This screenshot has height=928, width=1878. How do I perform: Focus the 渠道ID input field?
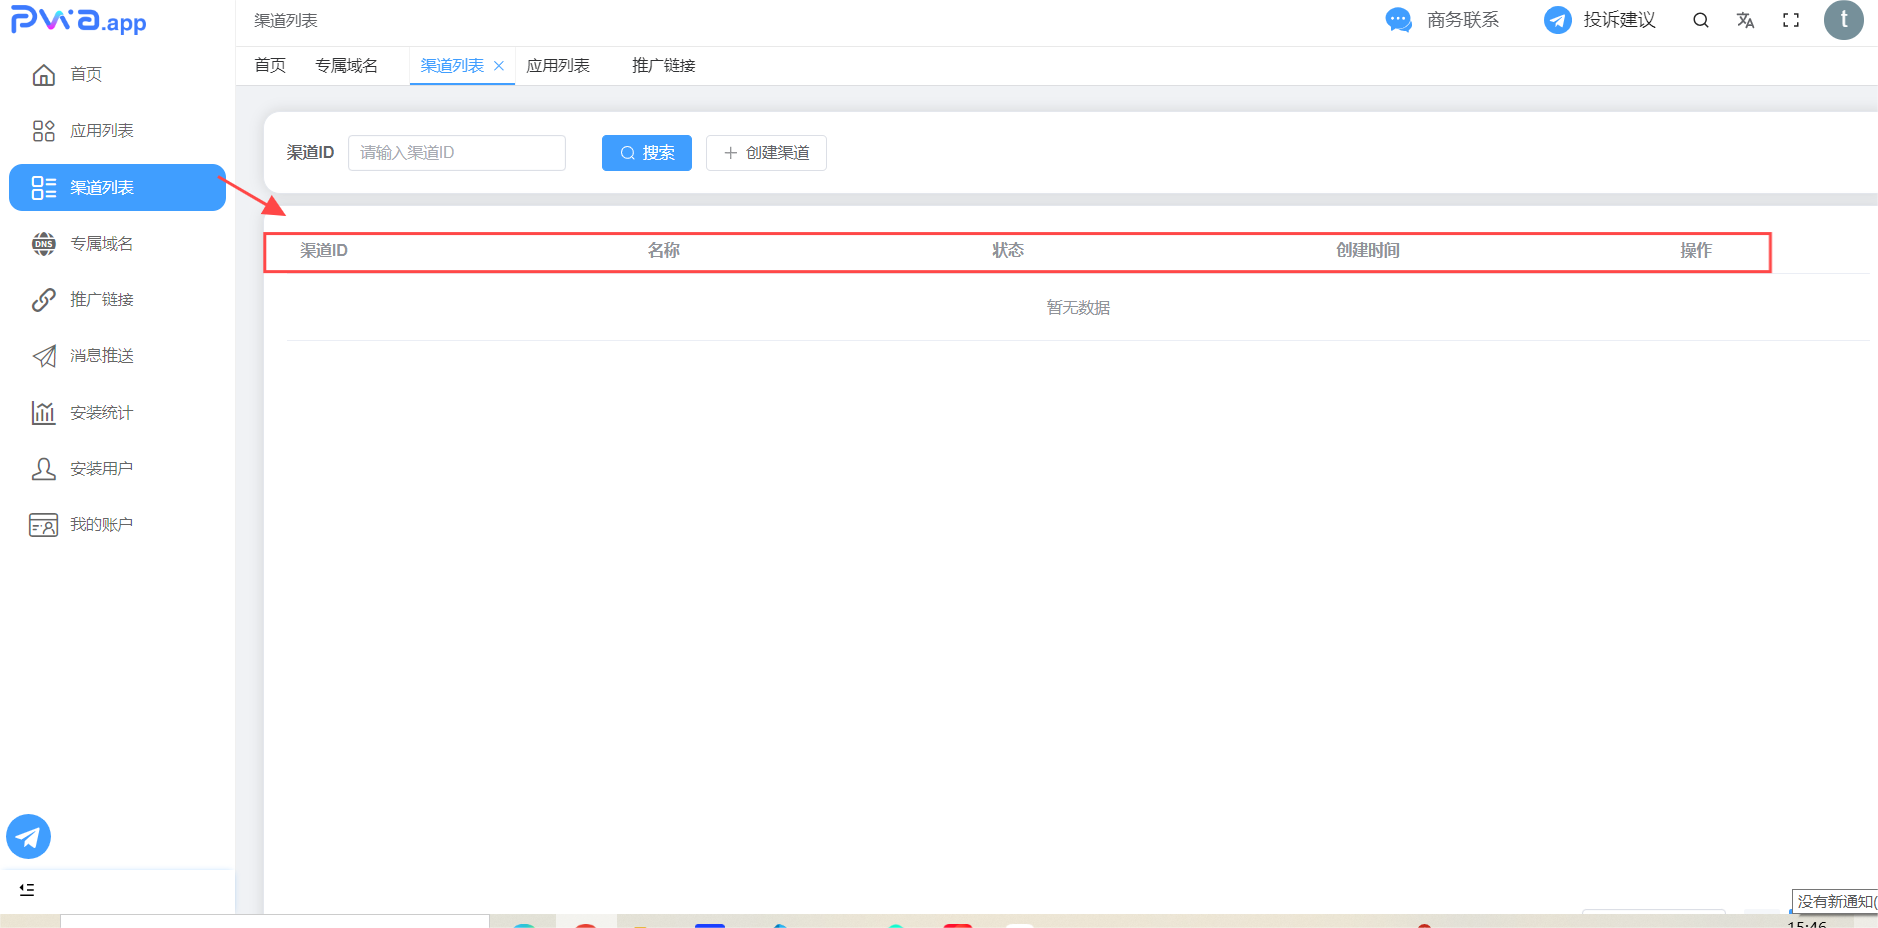[x=456, y=153]
